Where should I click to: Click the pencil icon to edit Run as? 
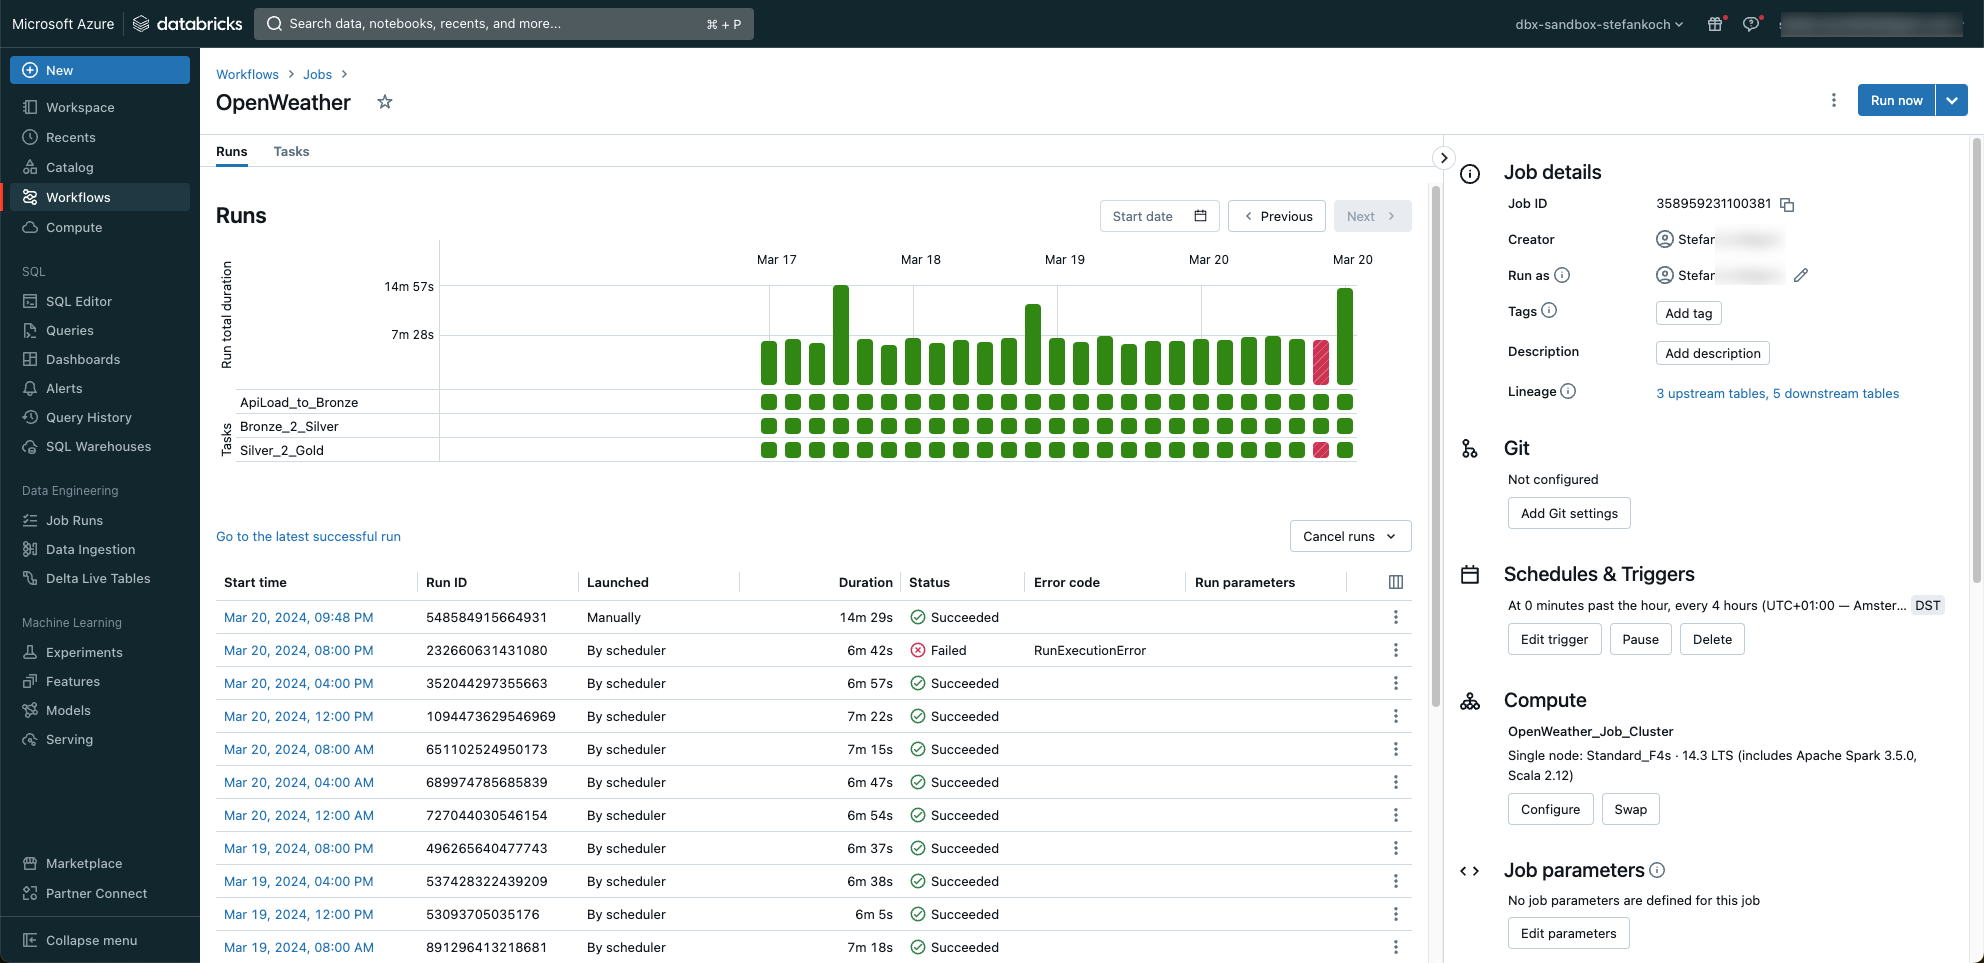[1800, 275]
